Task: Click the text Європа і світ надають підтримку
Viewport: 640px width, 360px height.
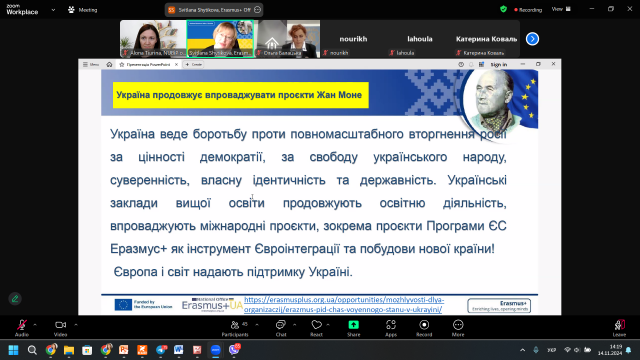Action: (233, 272)
